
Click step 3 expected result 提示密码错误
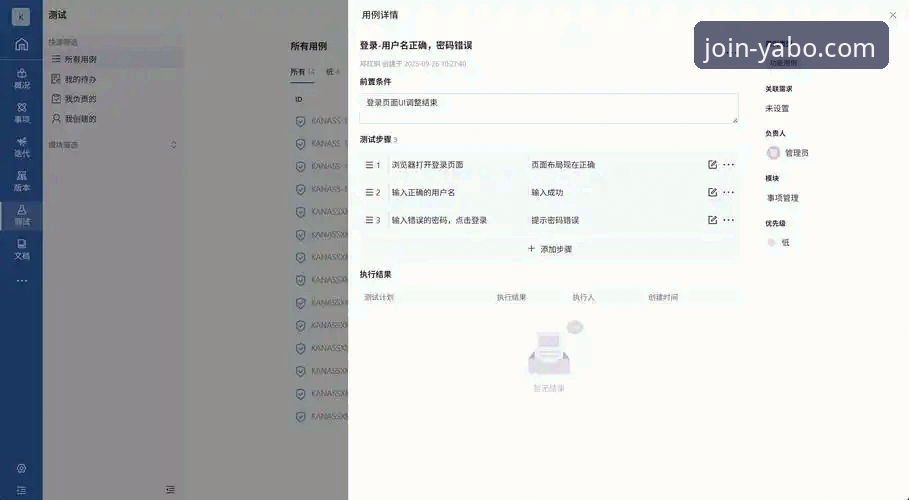point(555,220)
